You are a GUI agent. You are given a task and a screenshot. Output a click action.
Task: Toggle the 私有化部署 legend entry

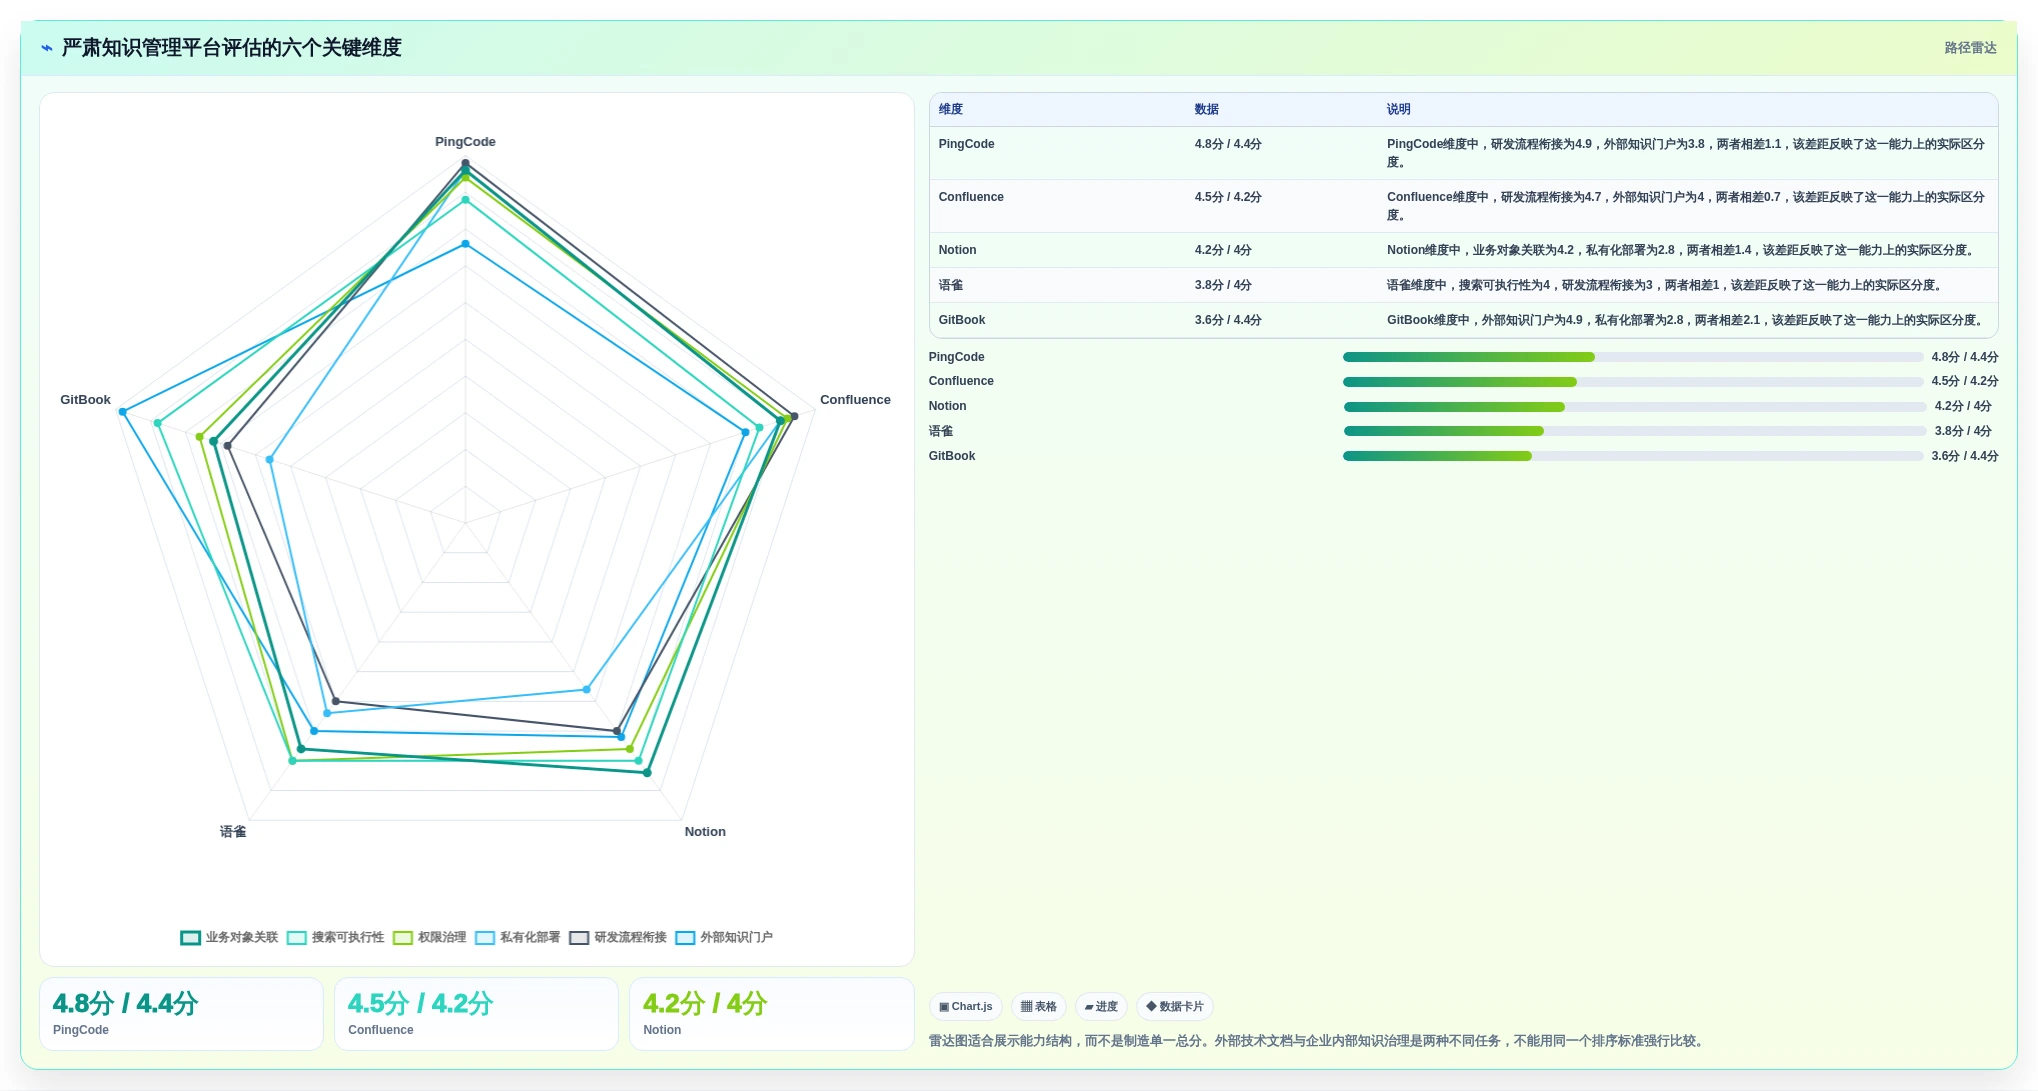pyautogui.click(x=517, y=937)
